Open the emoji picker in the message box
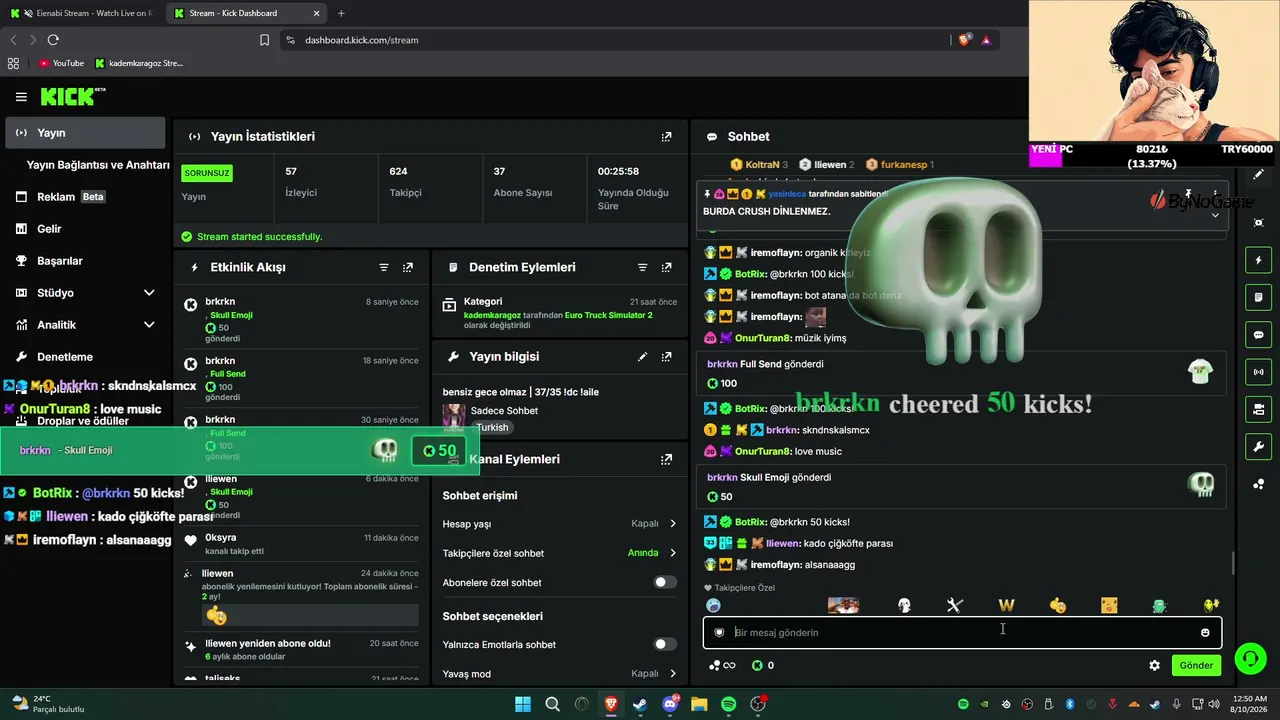The image size is (1280, 720). (1205, 632)
